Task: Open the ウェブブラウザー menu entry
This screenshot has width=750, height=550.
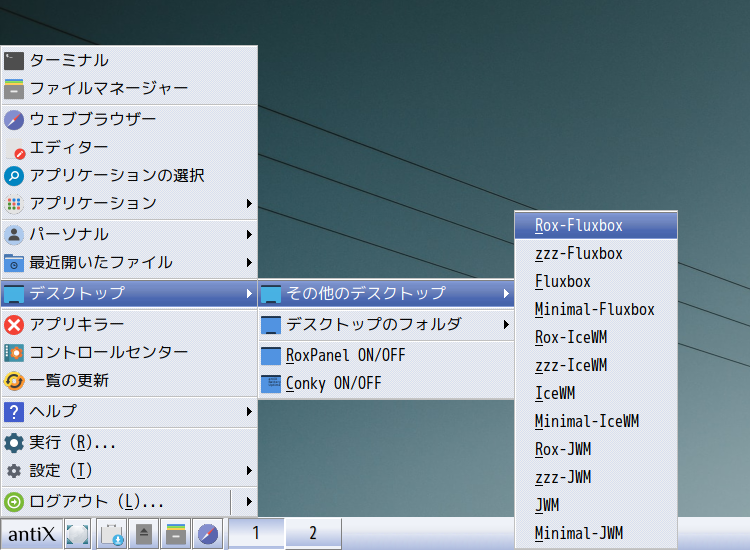Action: (x=130, y=120)
